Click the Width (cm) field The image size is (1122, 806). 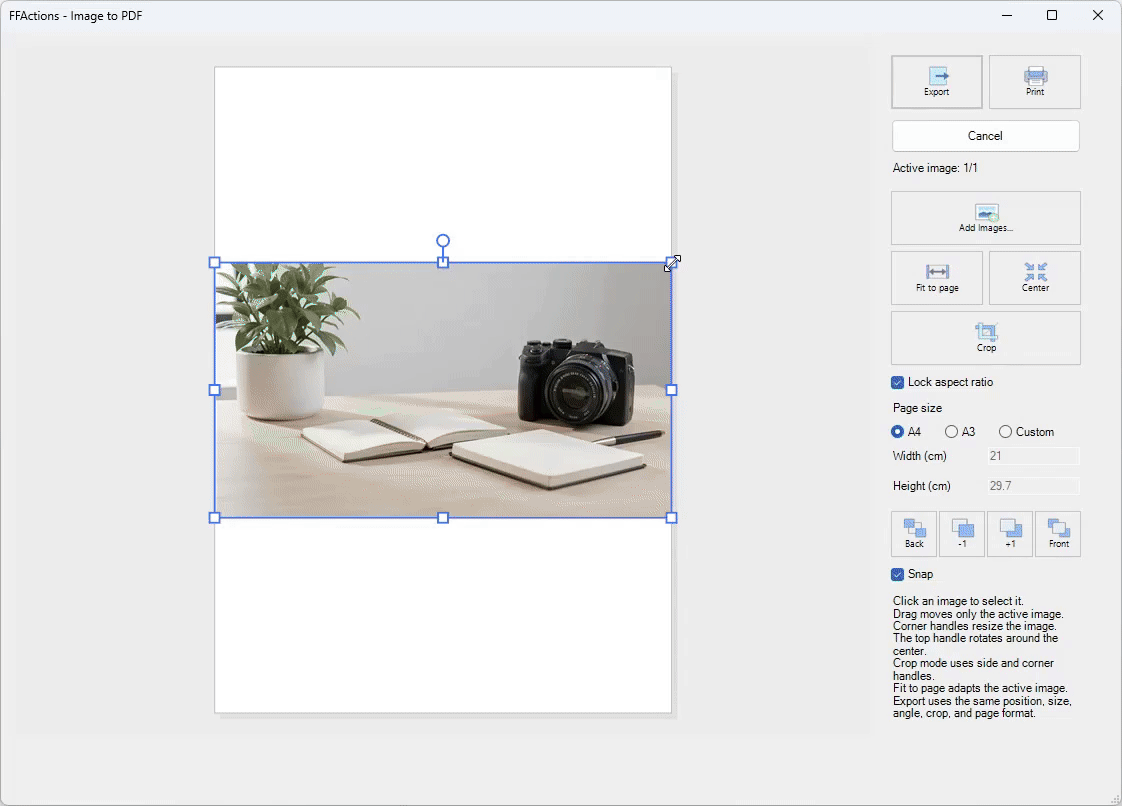[1033, 456]
